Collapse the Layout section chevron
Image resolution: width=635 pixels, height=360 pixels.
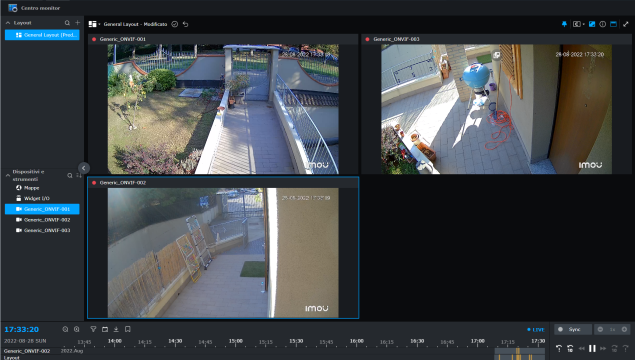8,23
